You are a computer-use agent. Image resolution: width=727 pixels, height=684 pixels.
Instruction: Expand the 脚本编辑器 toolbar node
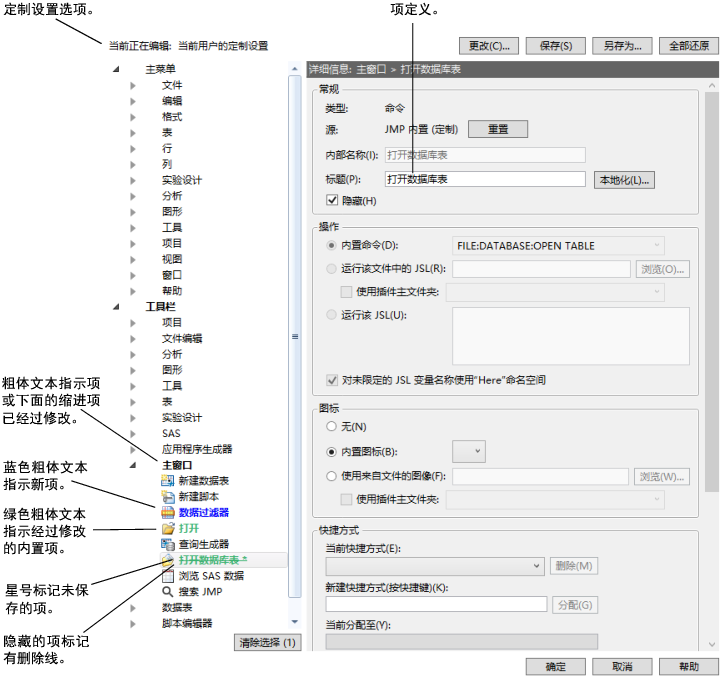point(133,624)
